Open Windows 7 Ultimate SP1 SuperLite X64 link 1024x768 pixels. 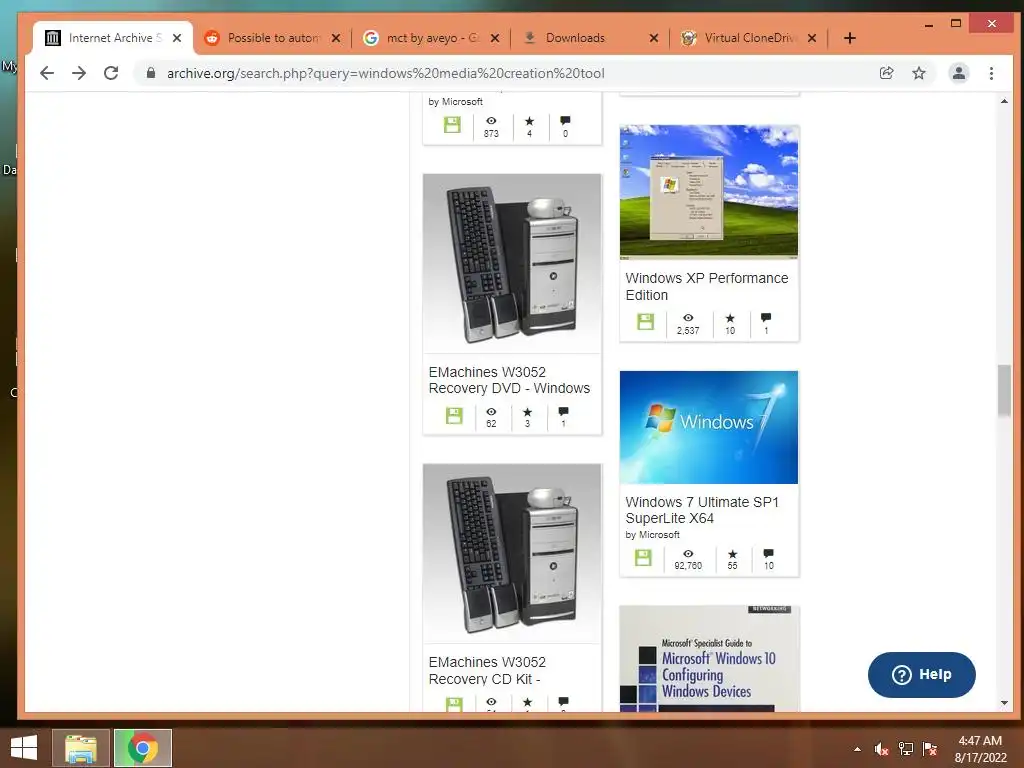pos(702,510)
